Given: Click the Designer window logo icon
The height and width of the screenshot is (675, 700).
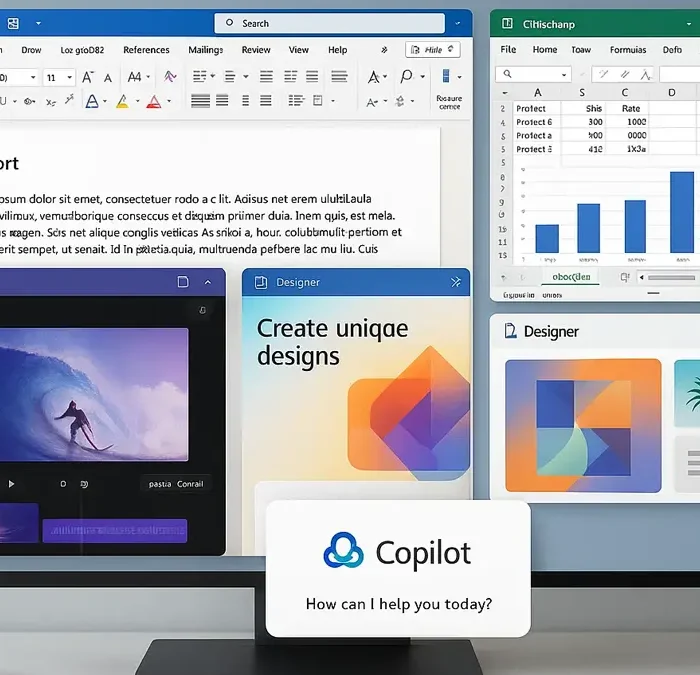Looking at the screenshot, I should point(510,331).
